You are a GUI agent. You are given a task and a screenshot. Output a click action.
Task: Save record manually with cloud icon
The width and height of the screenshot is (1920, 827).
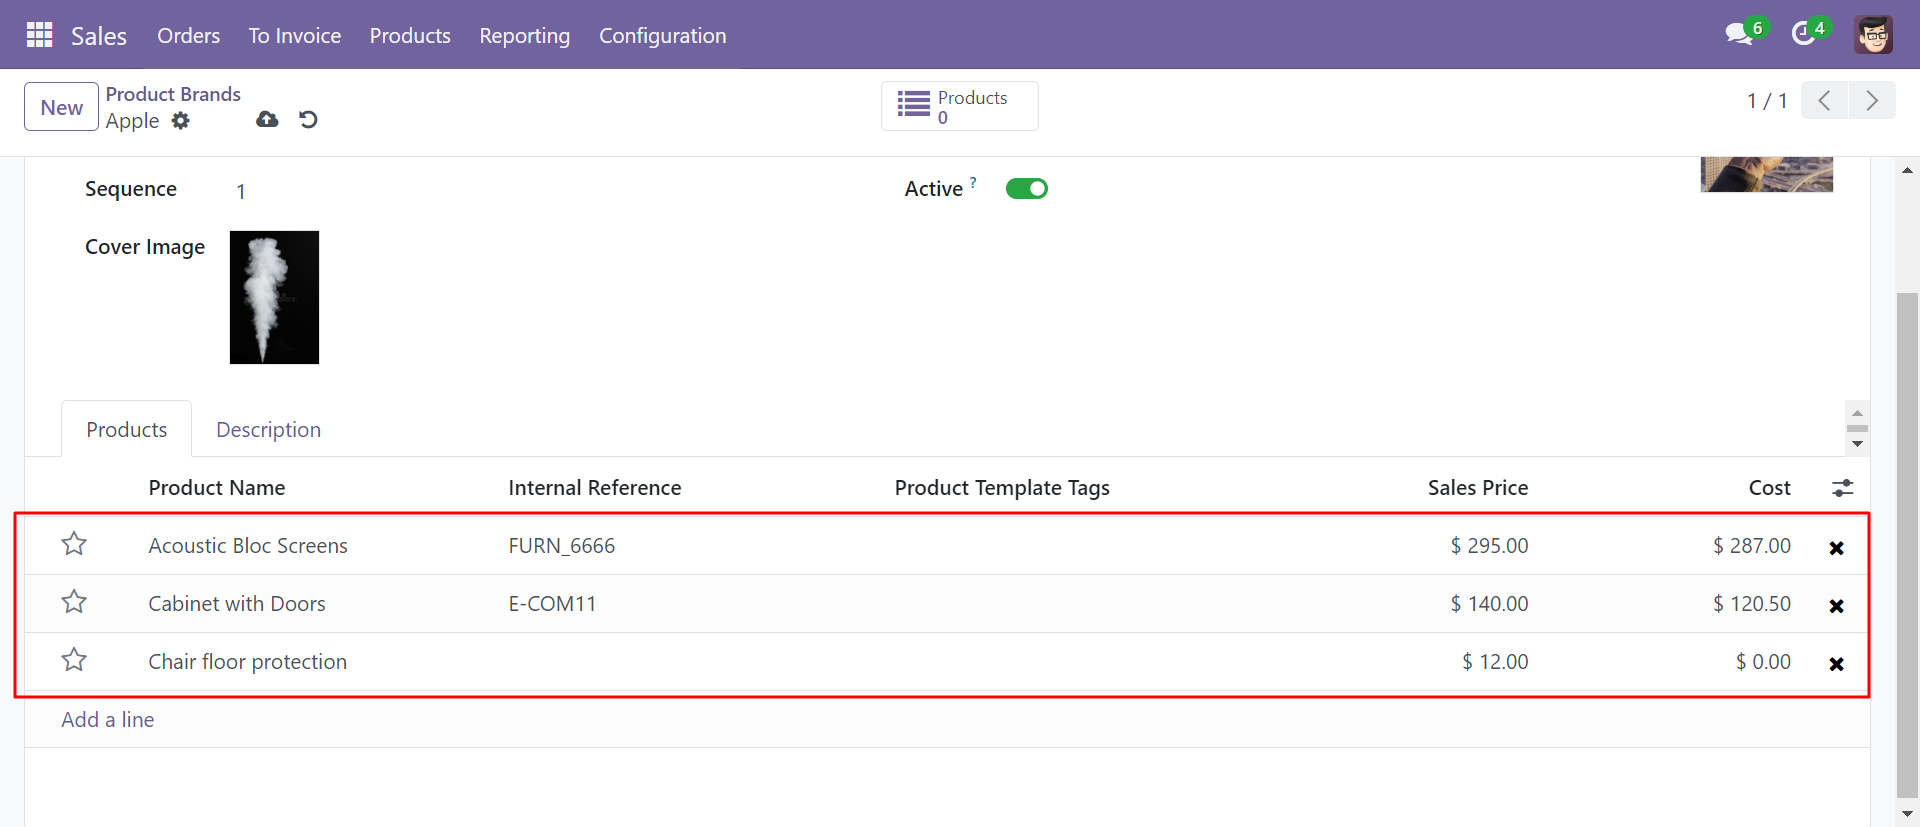point(267,120)
